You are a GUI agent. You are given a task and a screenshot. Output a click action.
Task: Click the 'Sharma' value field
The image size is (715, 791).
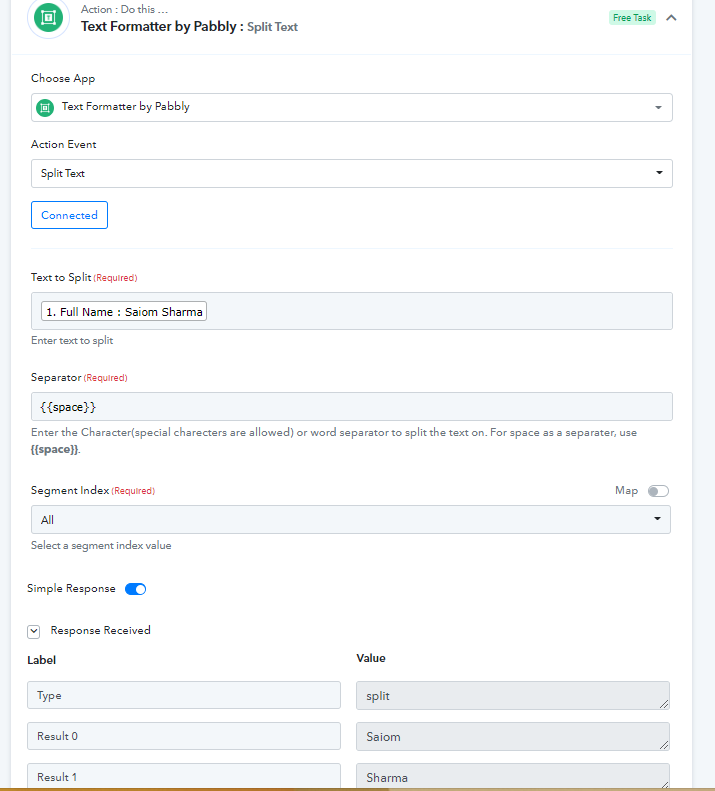pos(513,776)
